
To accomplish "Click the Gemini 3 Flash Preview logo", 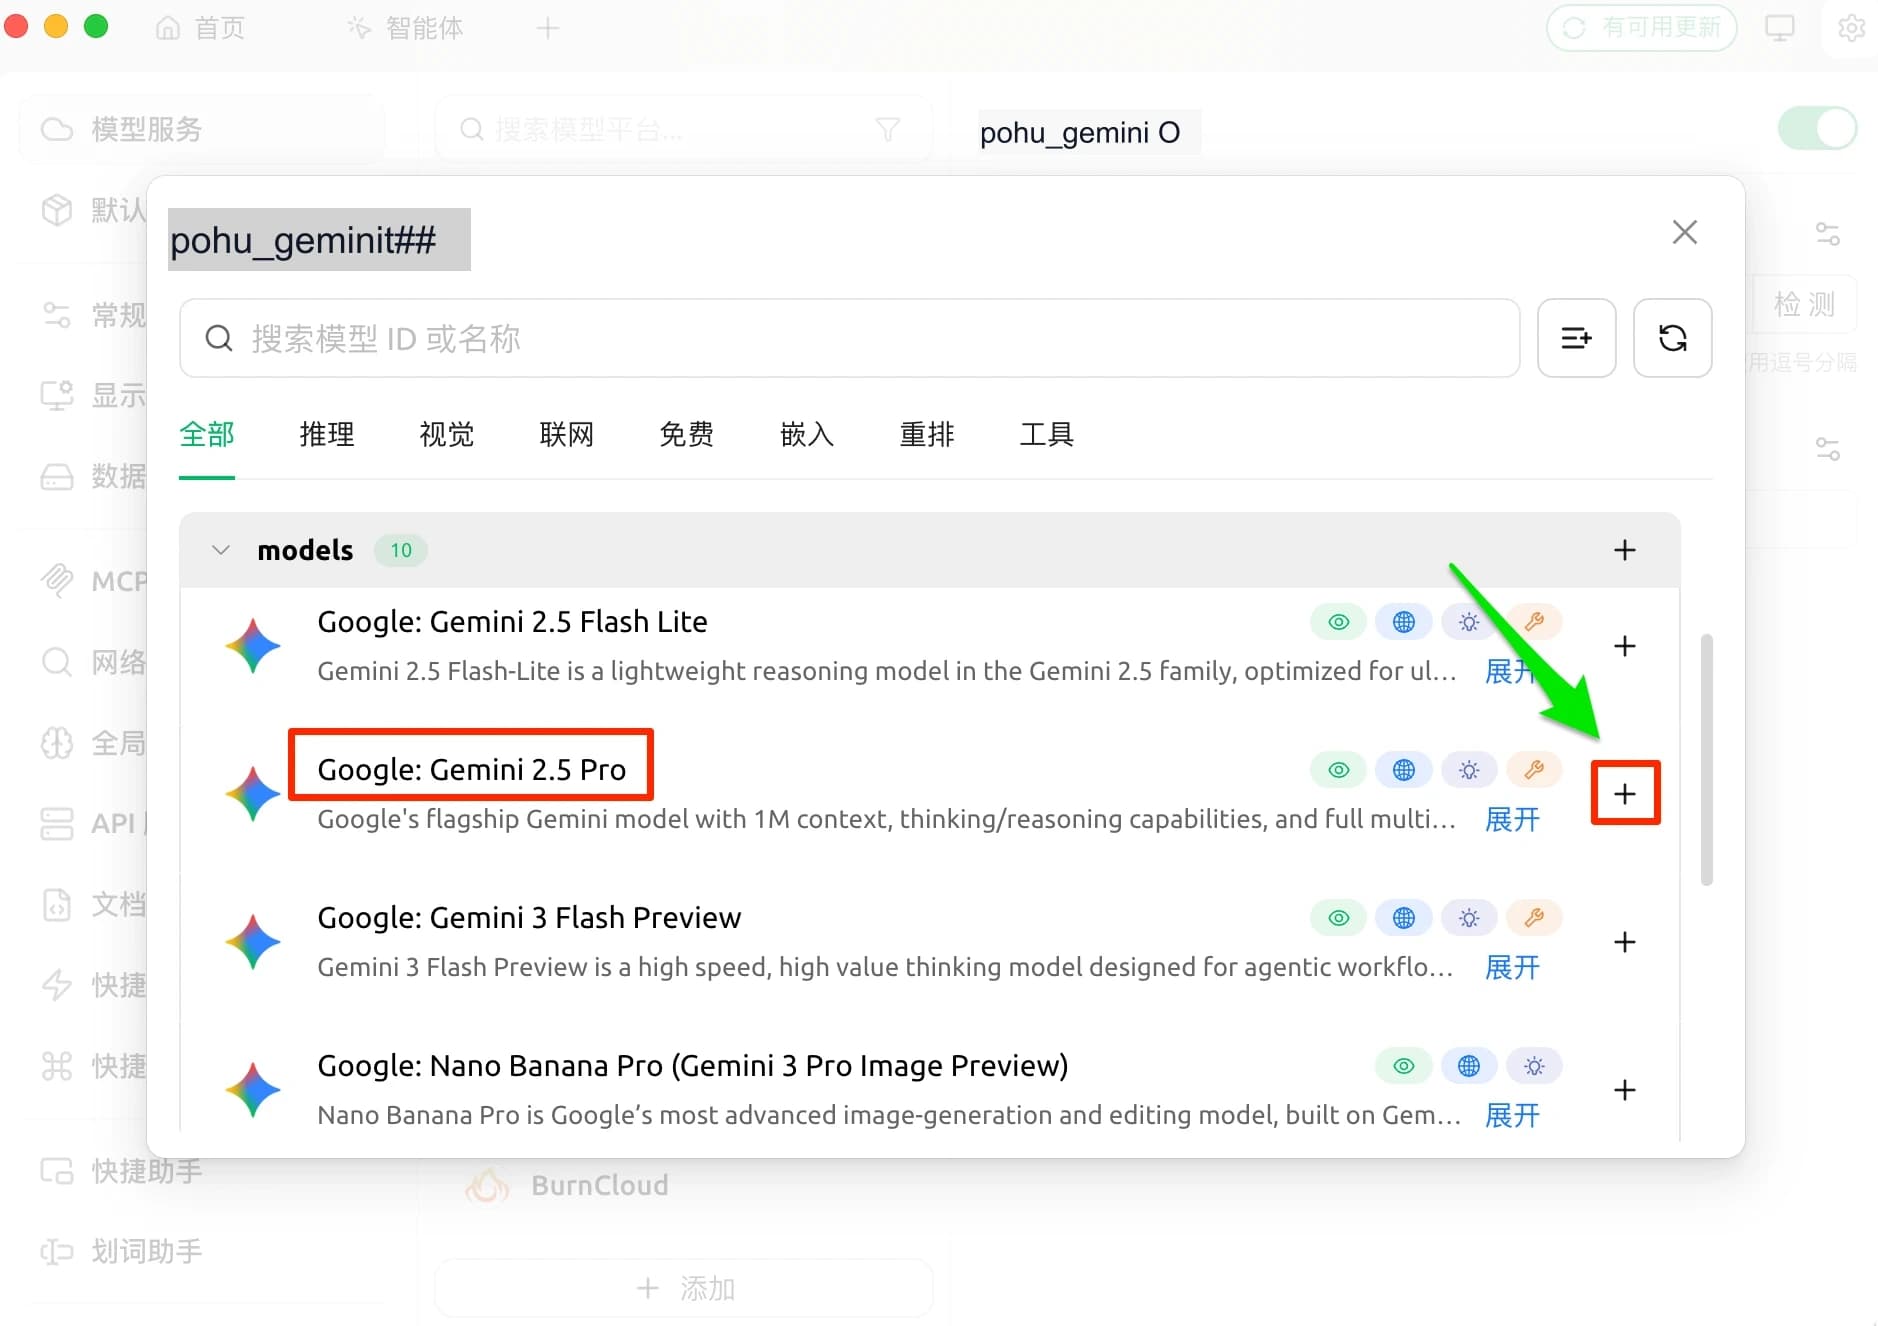I will pos(253,942).
